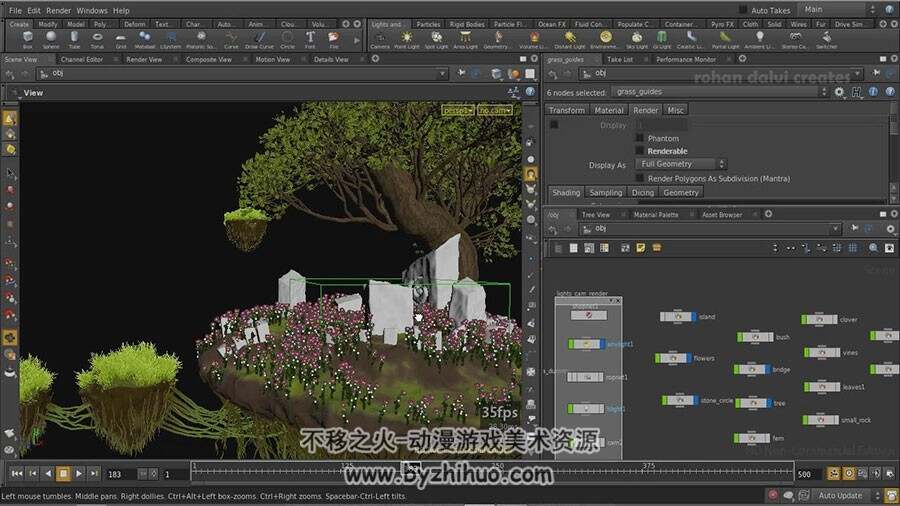Select the Font shelf tool

tap(310, 40)
